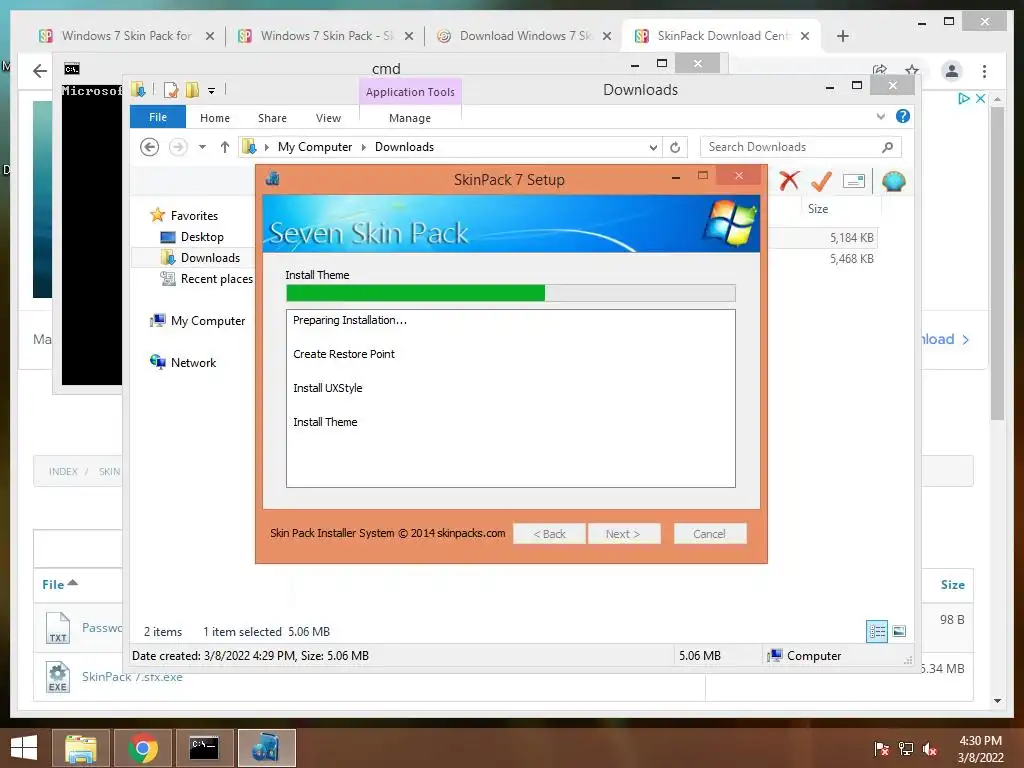
Task: Open the Windows Start button
Action: pyautogui.click(x=24, y=748)
